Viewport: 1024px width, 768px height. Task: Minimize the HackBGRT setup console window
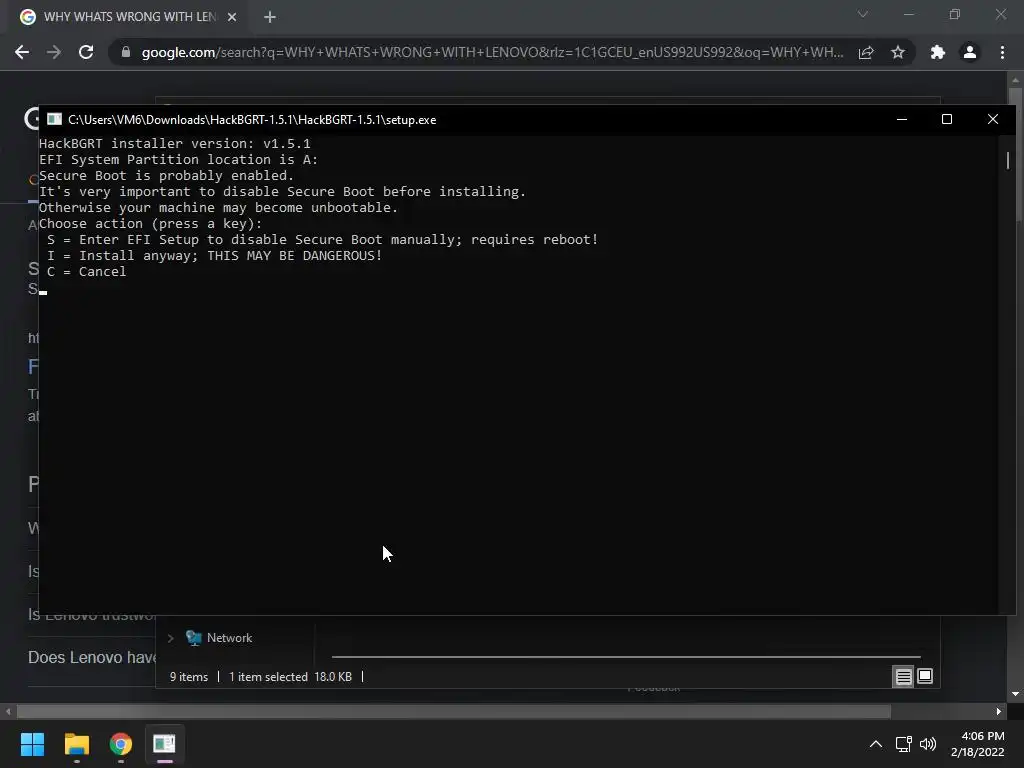(x=902, y=120)
